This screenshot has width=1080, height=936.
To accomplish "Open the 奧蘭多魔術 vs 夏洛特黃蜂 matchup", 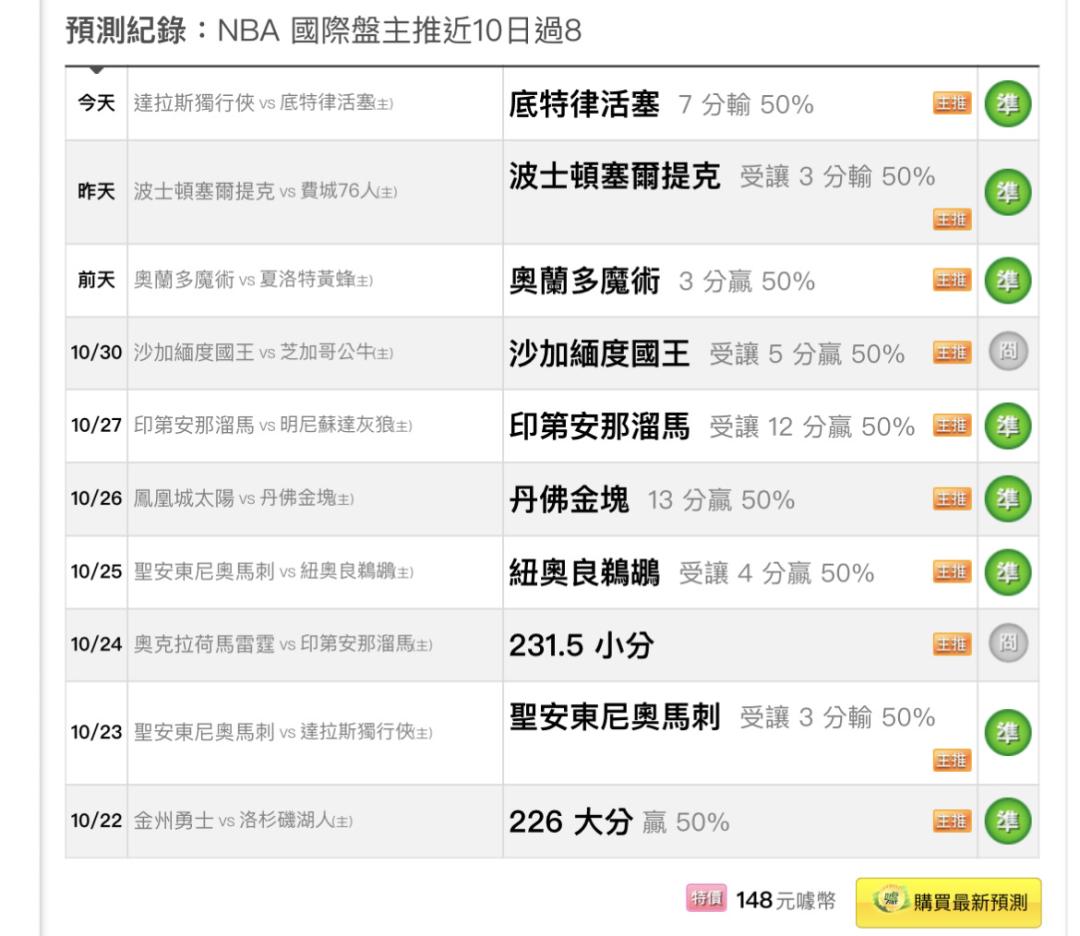I will click(x=253, y=280).
